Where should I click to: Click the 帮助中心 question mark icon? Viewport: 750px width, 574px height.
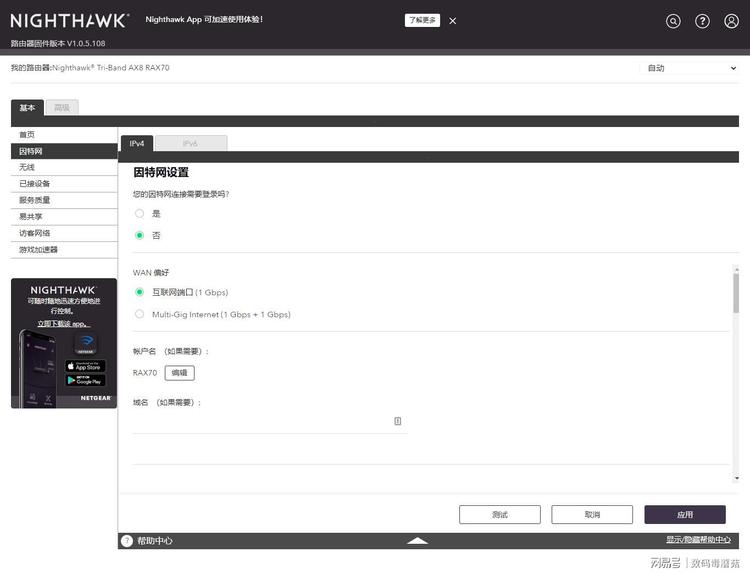click(127, 541)
